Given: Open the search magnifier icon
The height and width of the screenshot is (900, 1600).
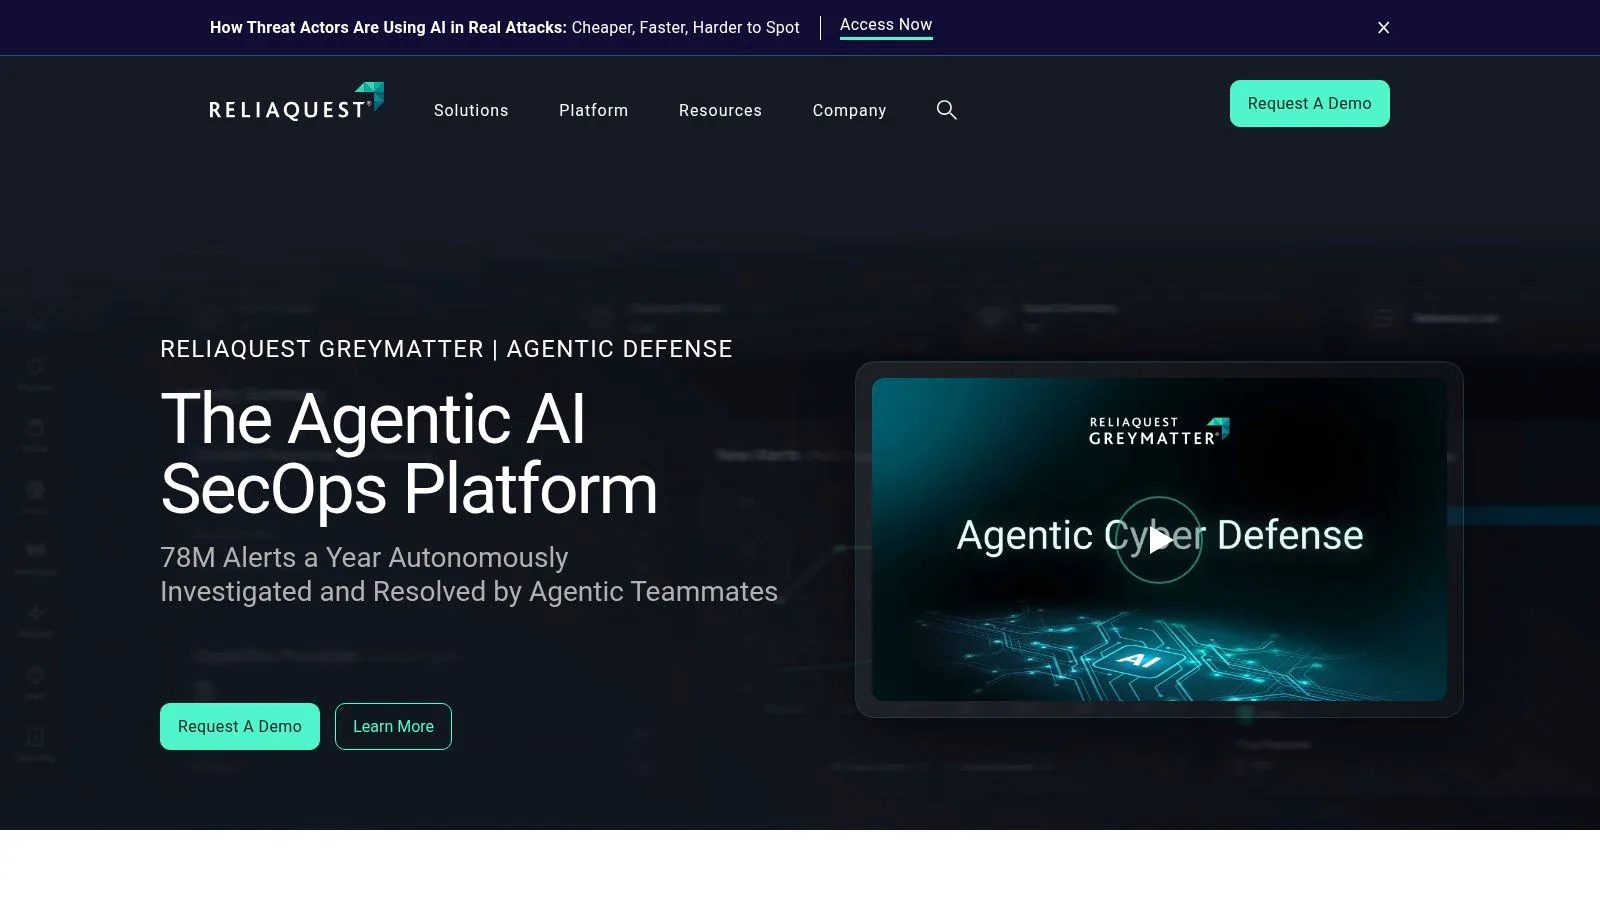Looking at the screenshot, I should (946, 110).
